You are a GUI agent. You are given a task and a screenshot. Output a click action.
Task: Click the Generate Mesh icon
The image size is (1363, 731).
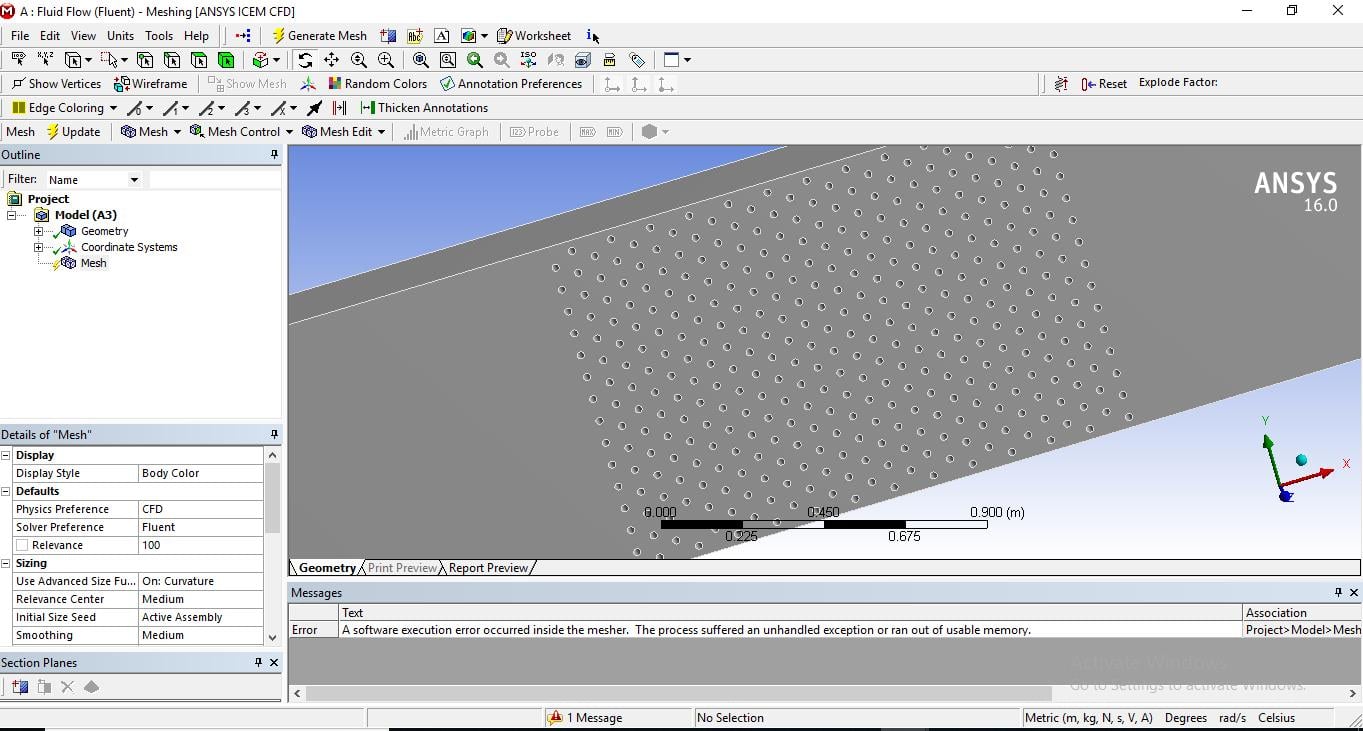[320, 35]
